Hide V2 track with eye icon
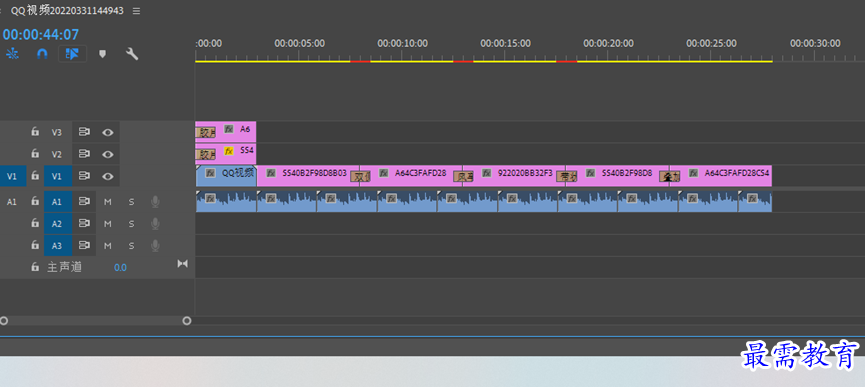Image resolution: width=865 pixels, height=387 pixels. tap(108, 154)
